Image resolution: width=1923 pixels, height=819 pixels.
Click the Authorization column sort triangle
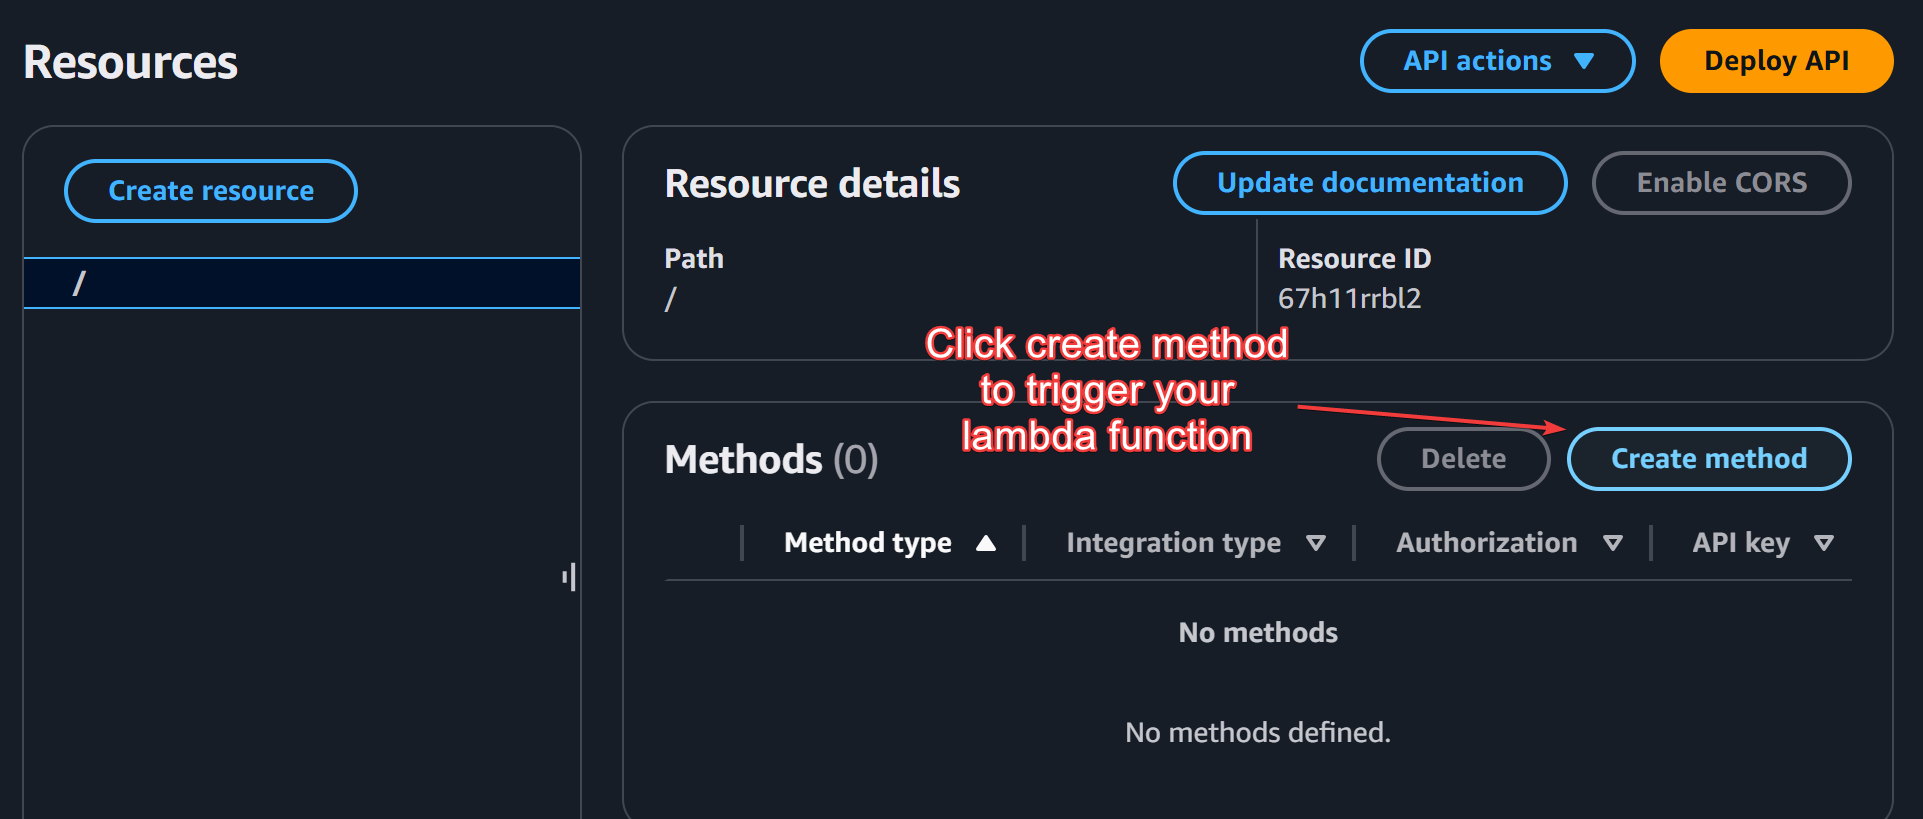(x=1613, y=543)
